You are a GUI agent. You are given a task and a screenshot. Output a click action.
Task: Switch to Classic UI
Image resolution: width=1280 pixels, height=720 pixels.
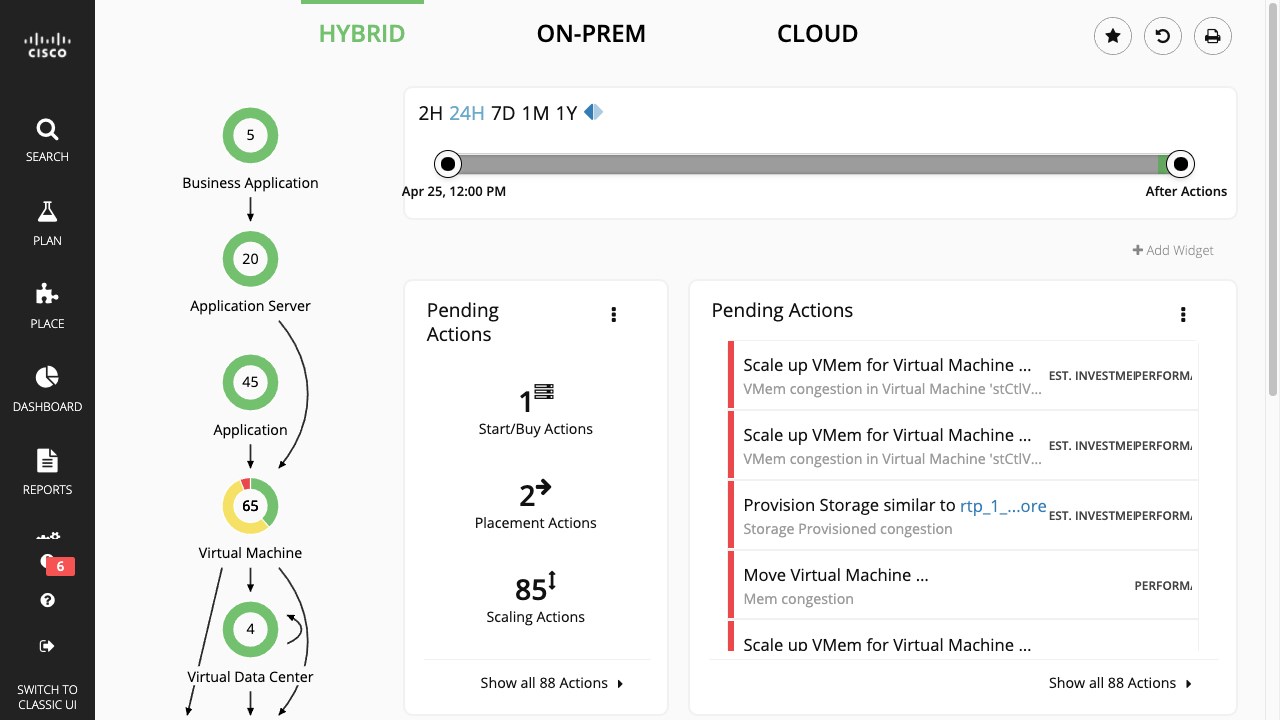47,697
